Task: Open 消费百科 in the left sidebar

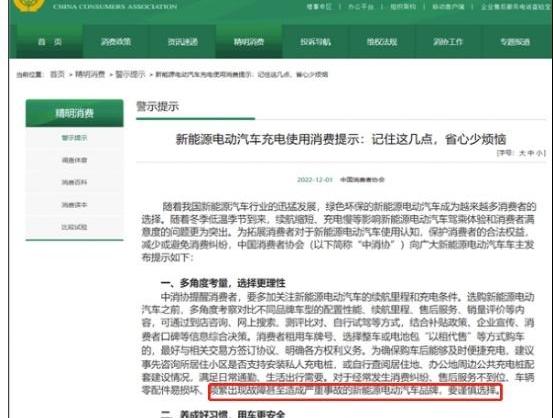Action: pos(74,182)
